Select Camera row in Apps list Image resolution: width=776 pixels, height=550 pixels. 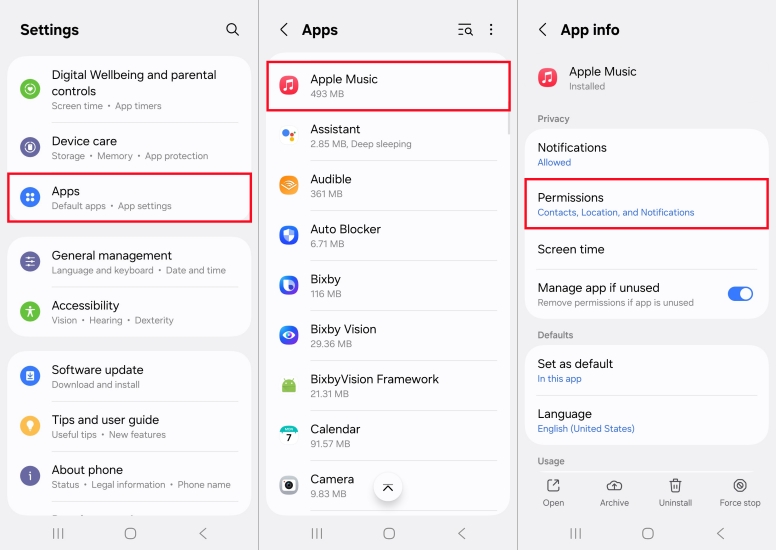388,486
